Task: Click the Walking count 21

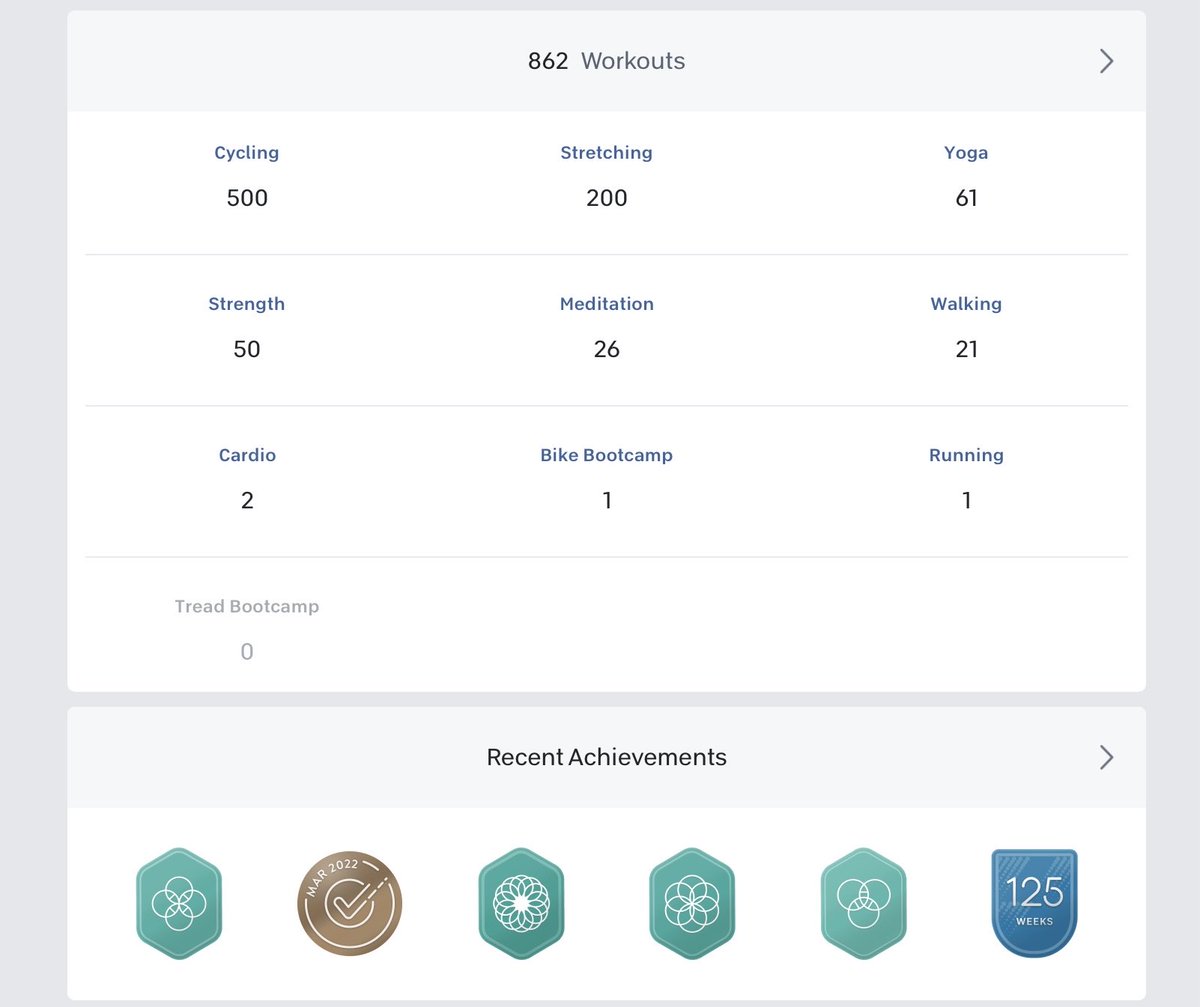Action: pyautogui.click(x=966, y=349)
